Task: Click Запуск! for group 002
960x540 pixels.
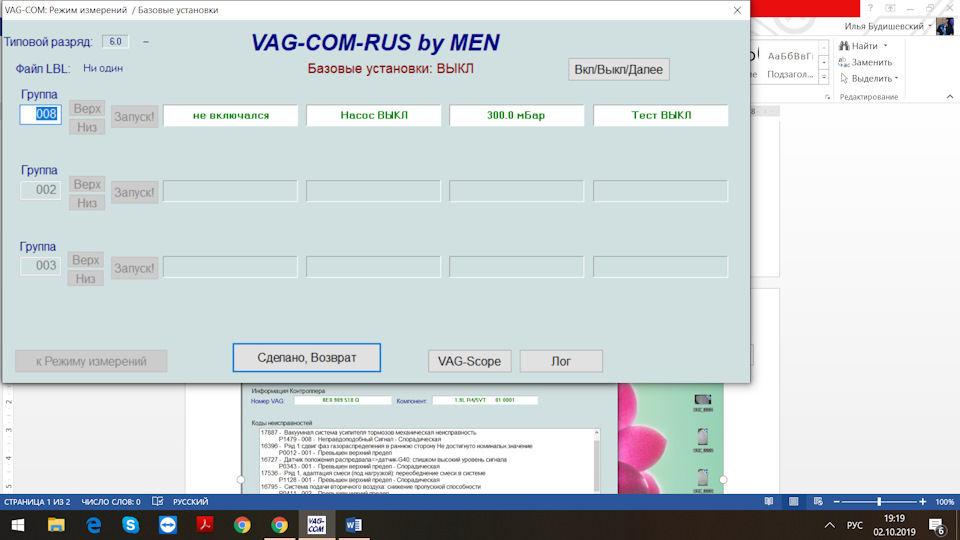Action: coord(135,192)
